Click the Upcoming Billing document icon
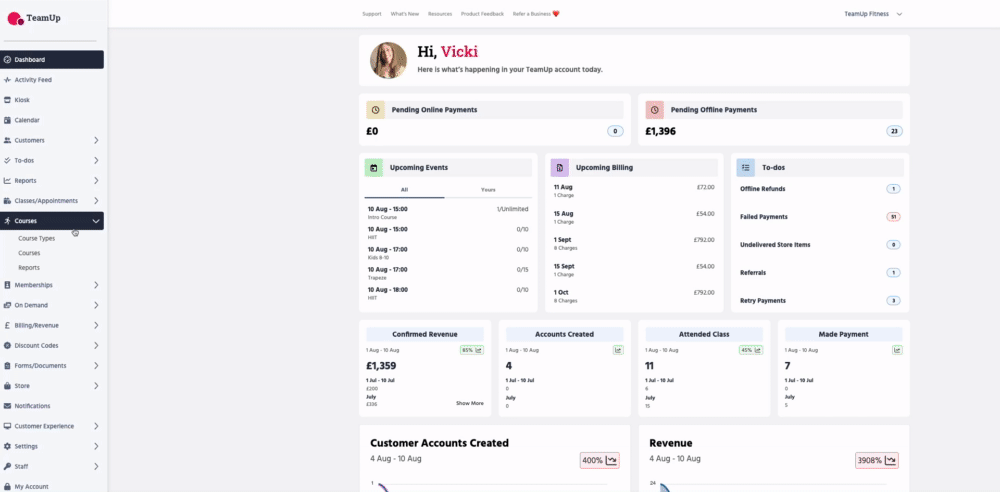 click(x=560, y=168)
